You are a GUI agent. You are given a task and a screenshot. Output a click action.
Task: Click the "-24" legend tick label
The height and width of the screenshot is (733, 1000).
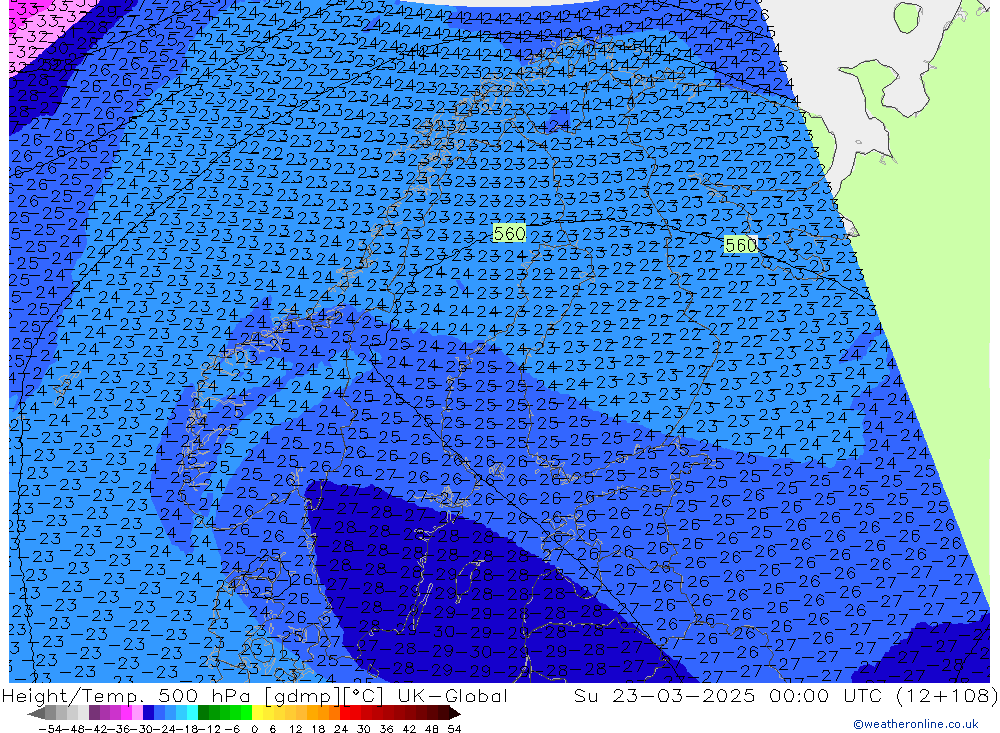click(167, 729)
